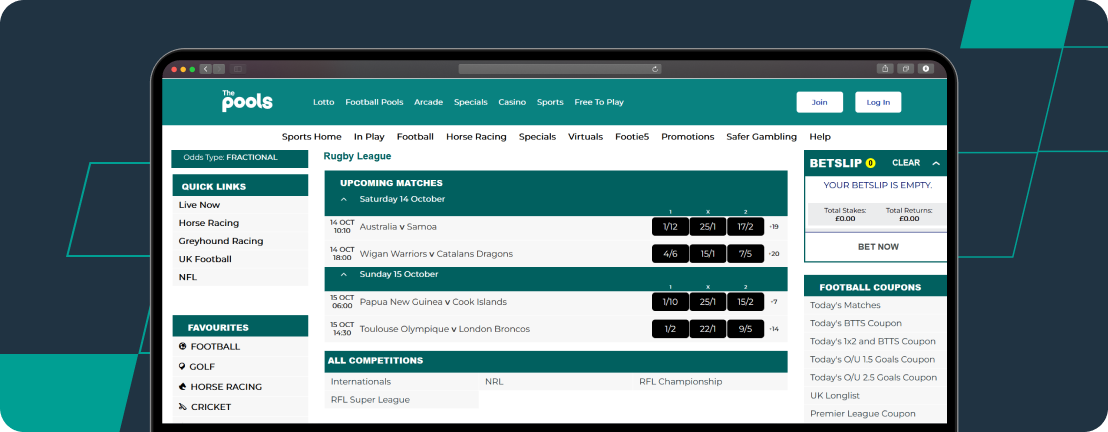Viewport: 1108px width, 432px height.
Task: Collapse the Betslip panel chevron
Action: [x=936, y=163]
